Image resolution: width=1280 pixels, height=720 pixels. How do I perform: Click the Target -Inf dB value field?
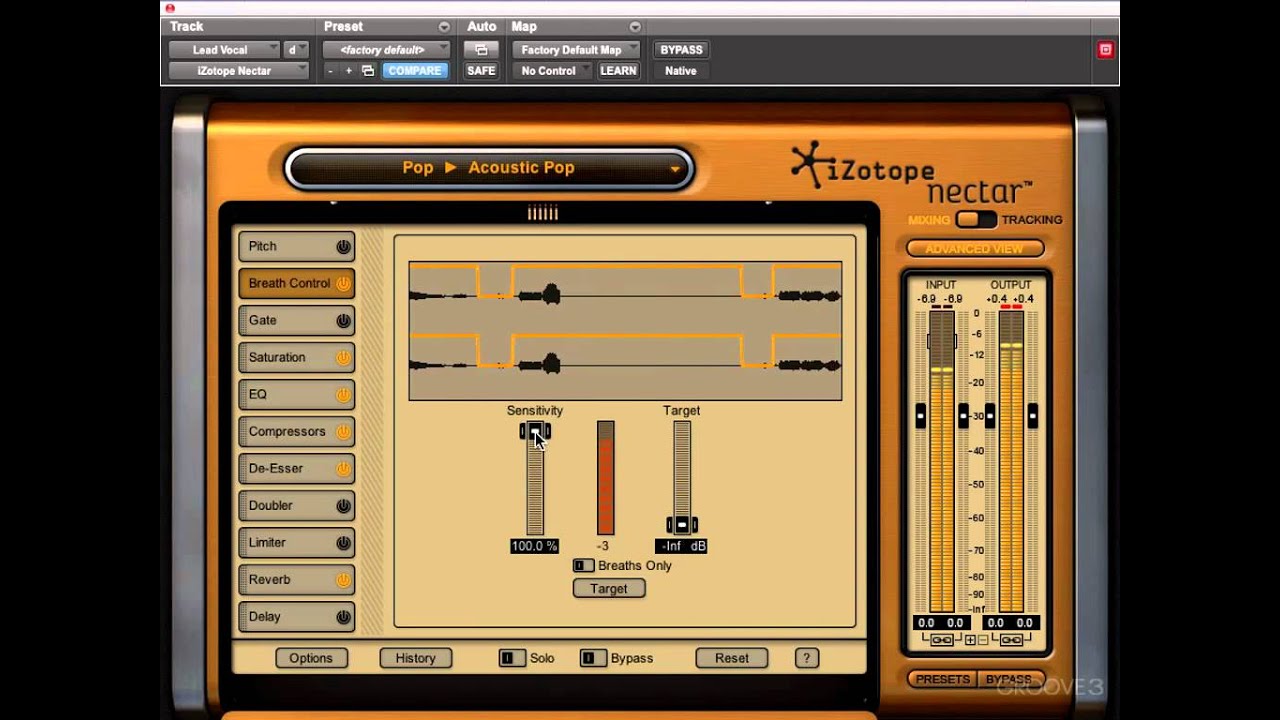(681, 546)
